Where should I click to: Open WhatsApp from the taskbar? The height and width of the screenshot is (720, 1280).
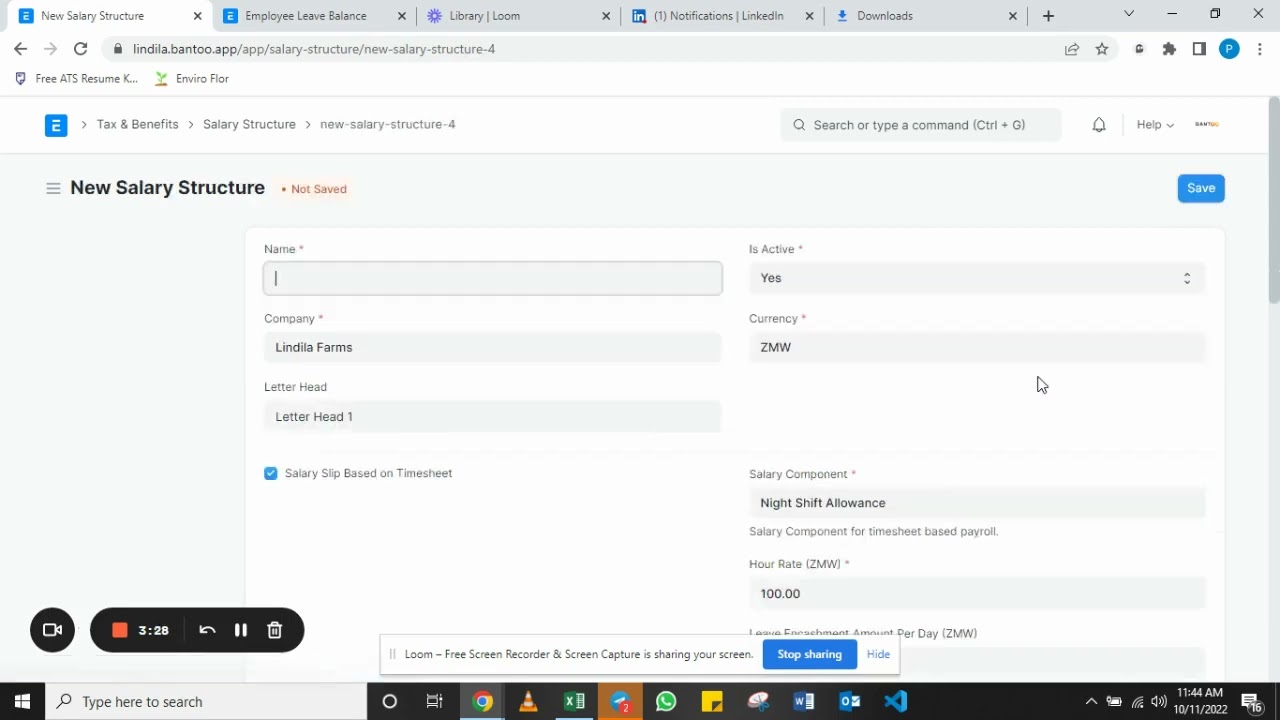(x=666, y=702)
